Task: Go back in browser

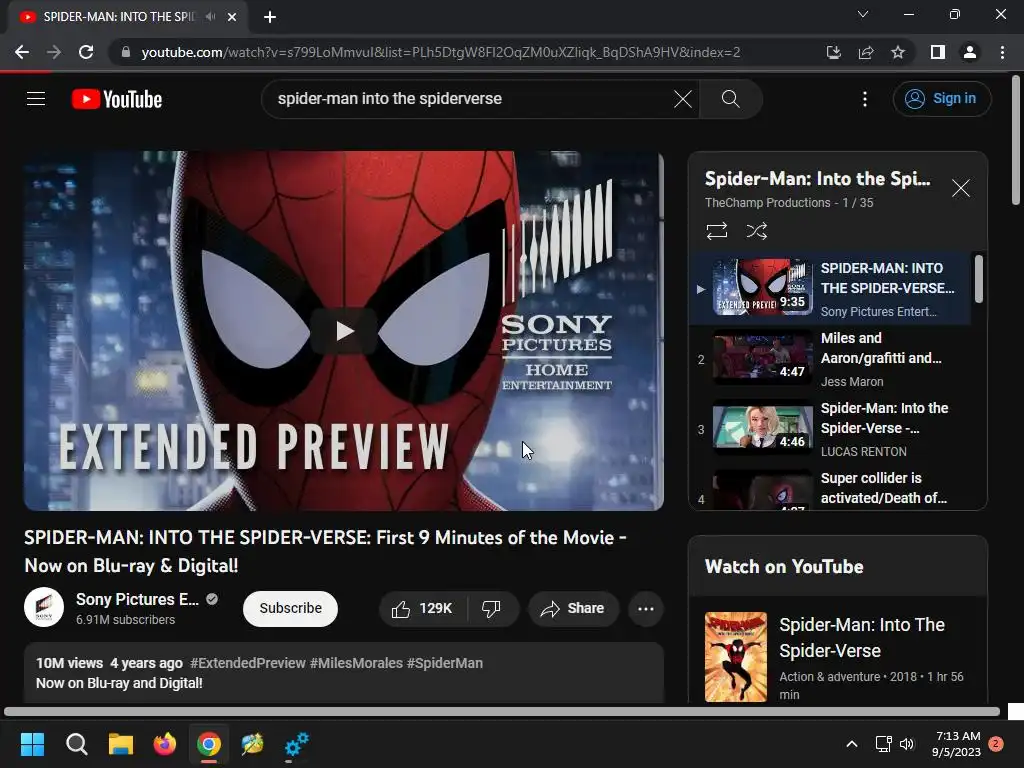Action: tap(22, 52)
